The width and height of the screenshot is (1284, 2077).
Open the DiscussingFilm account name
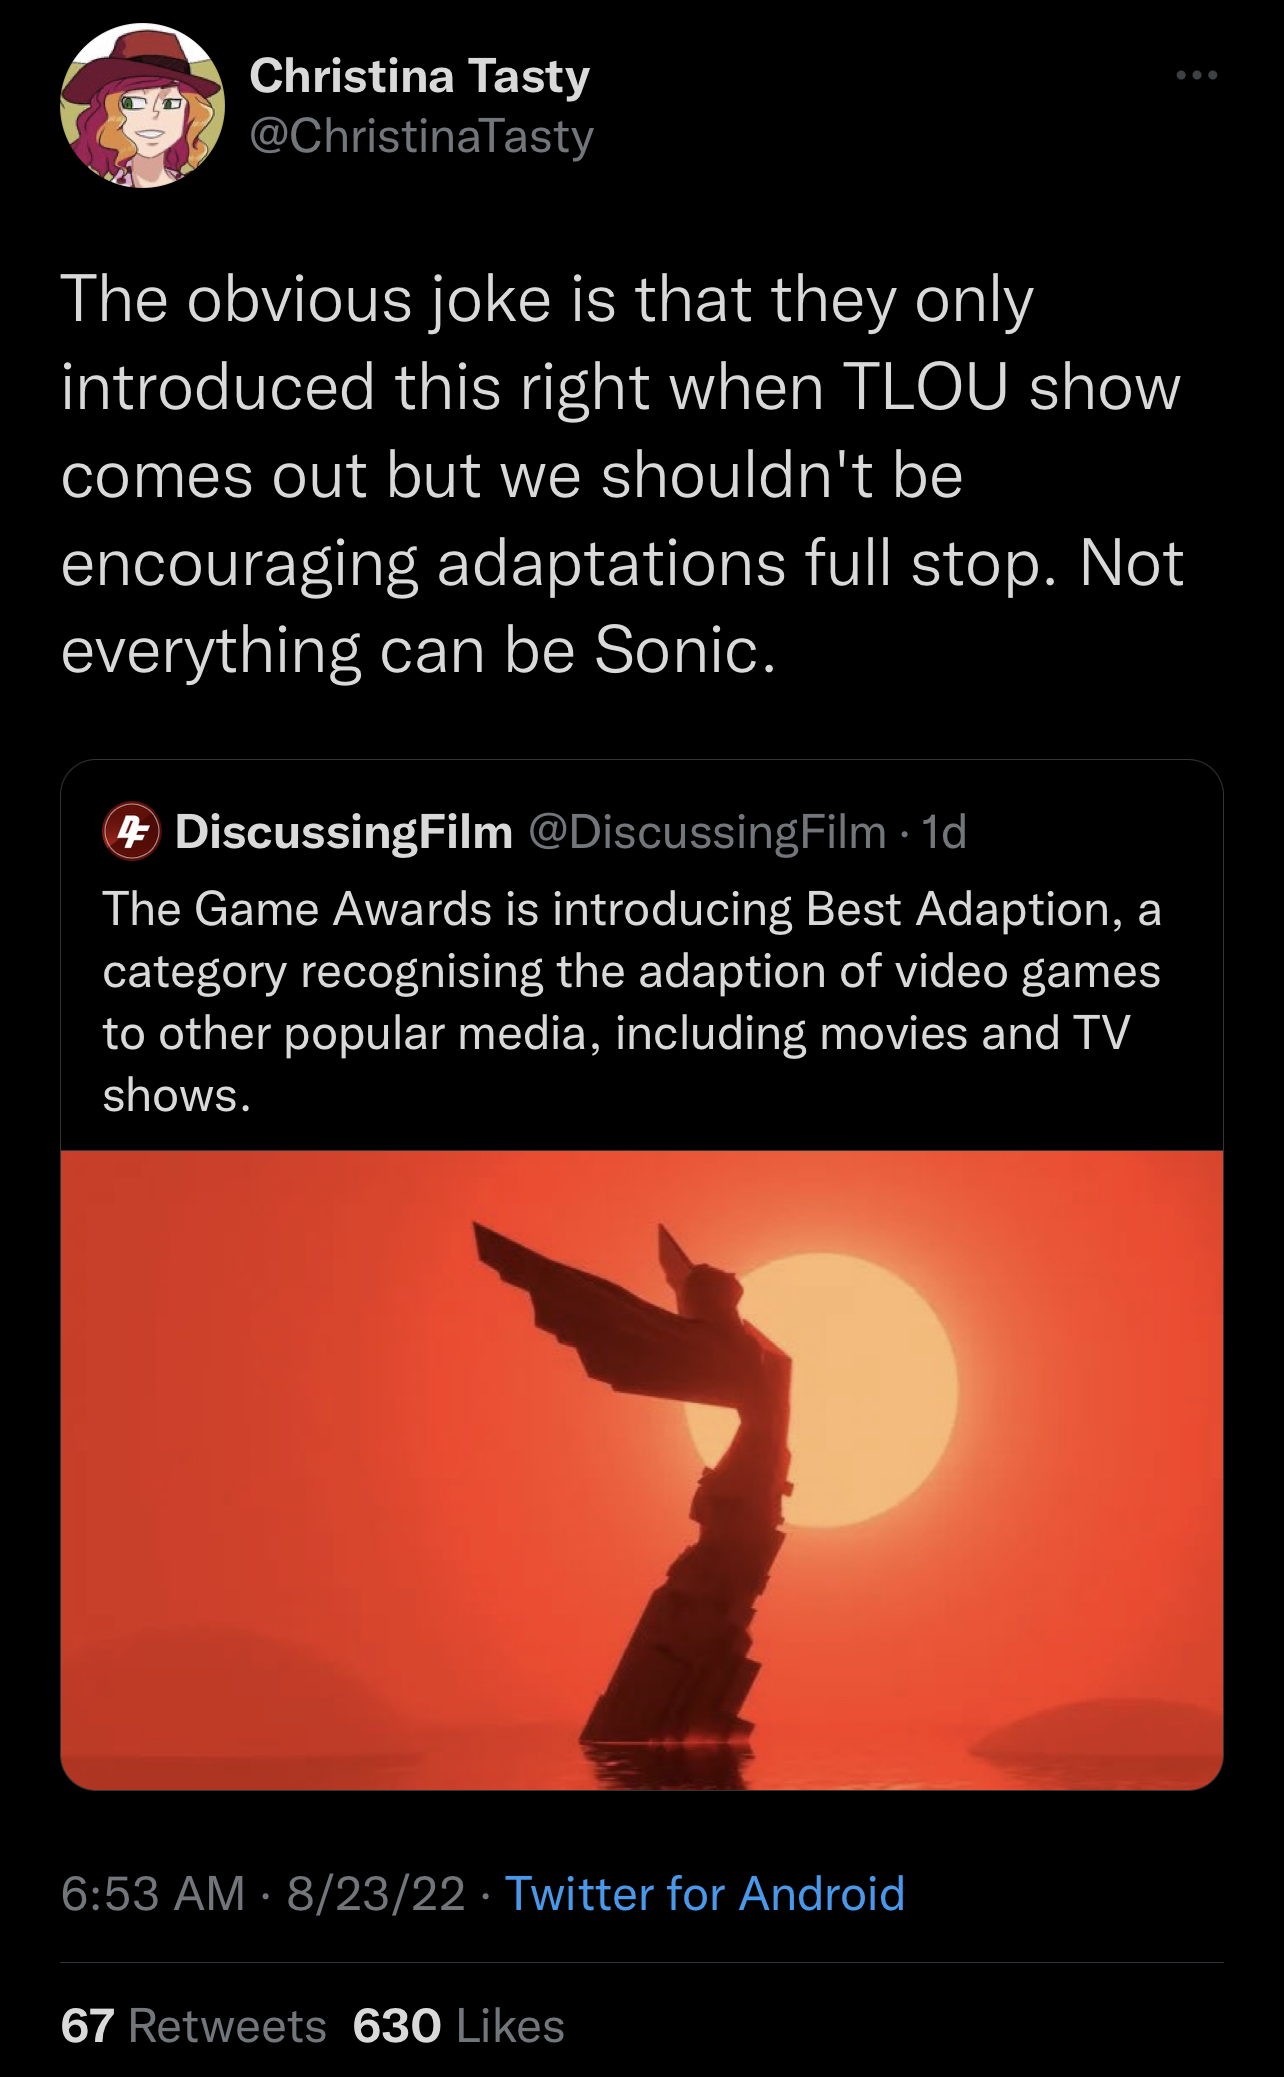(343, 832)
